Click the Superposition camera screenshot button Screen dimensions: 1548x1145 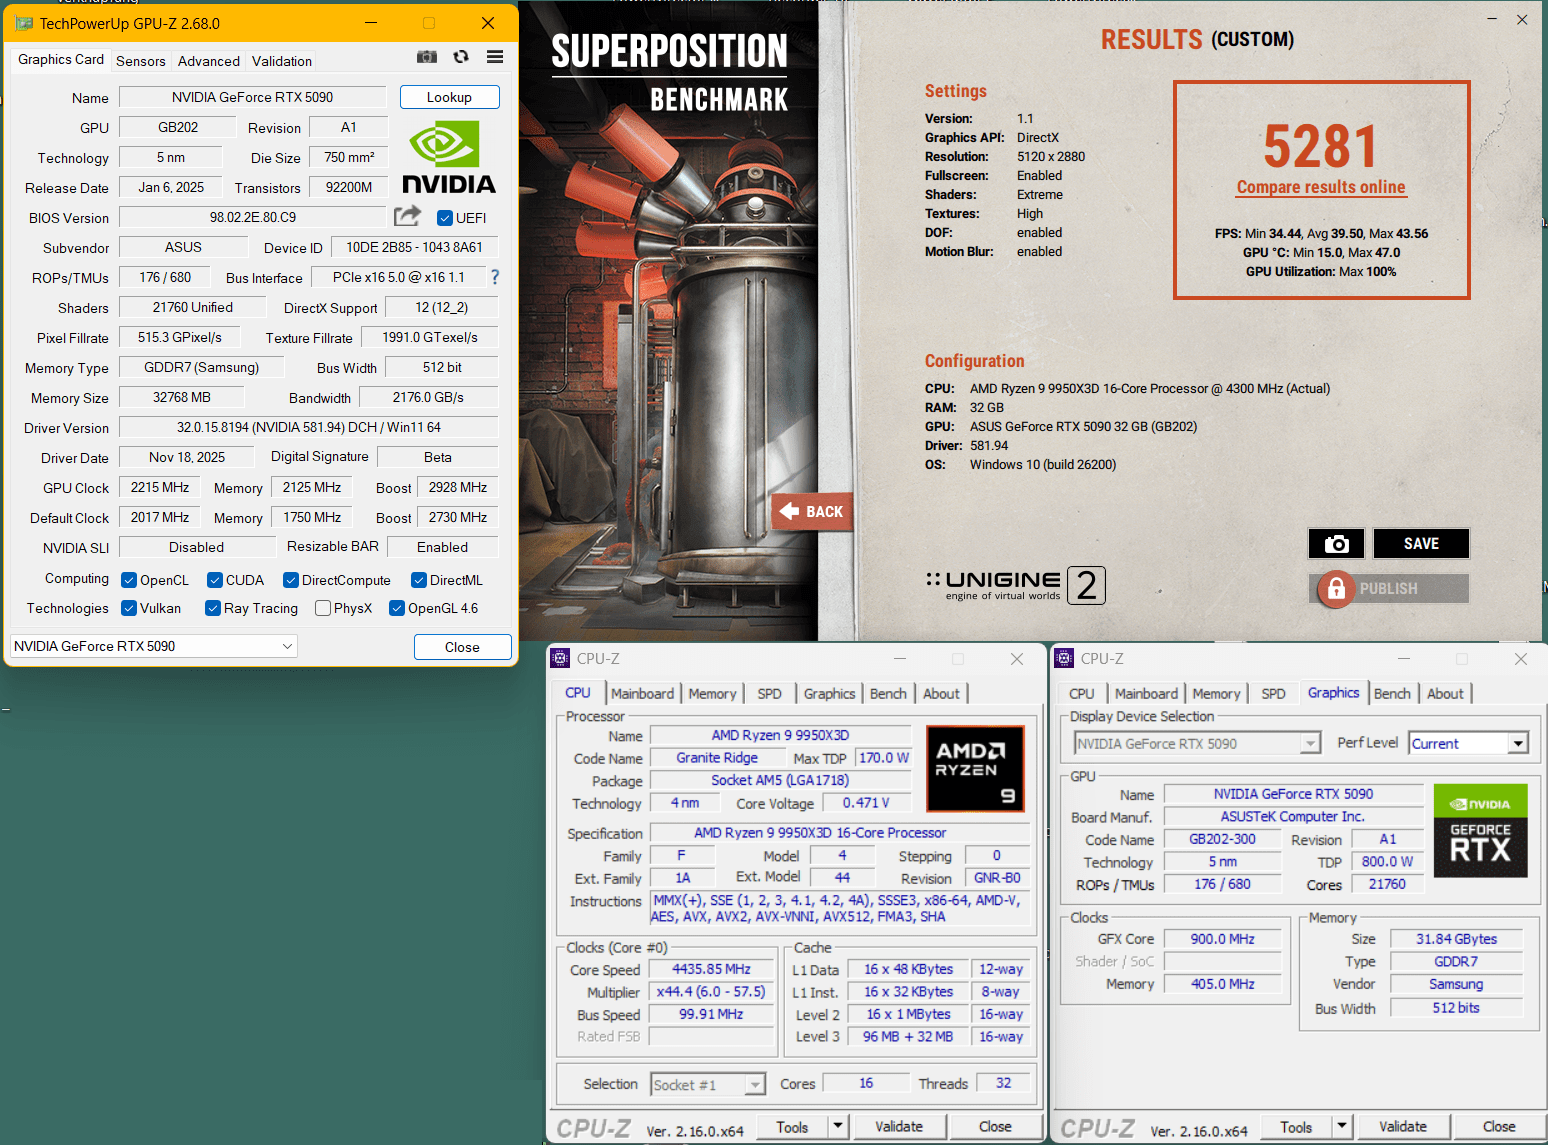pyautogui.click(x=1336, y=544)
